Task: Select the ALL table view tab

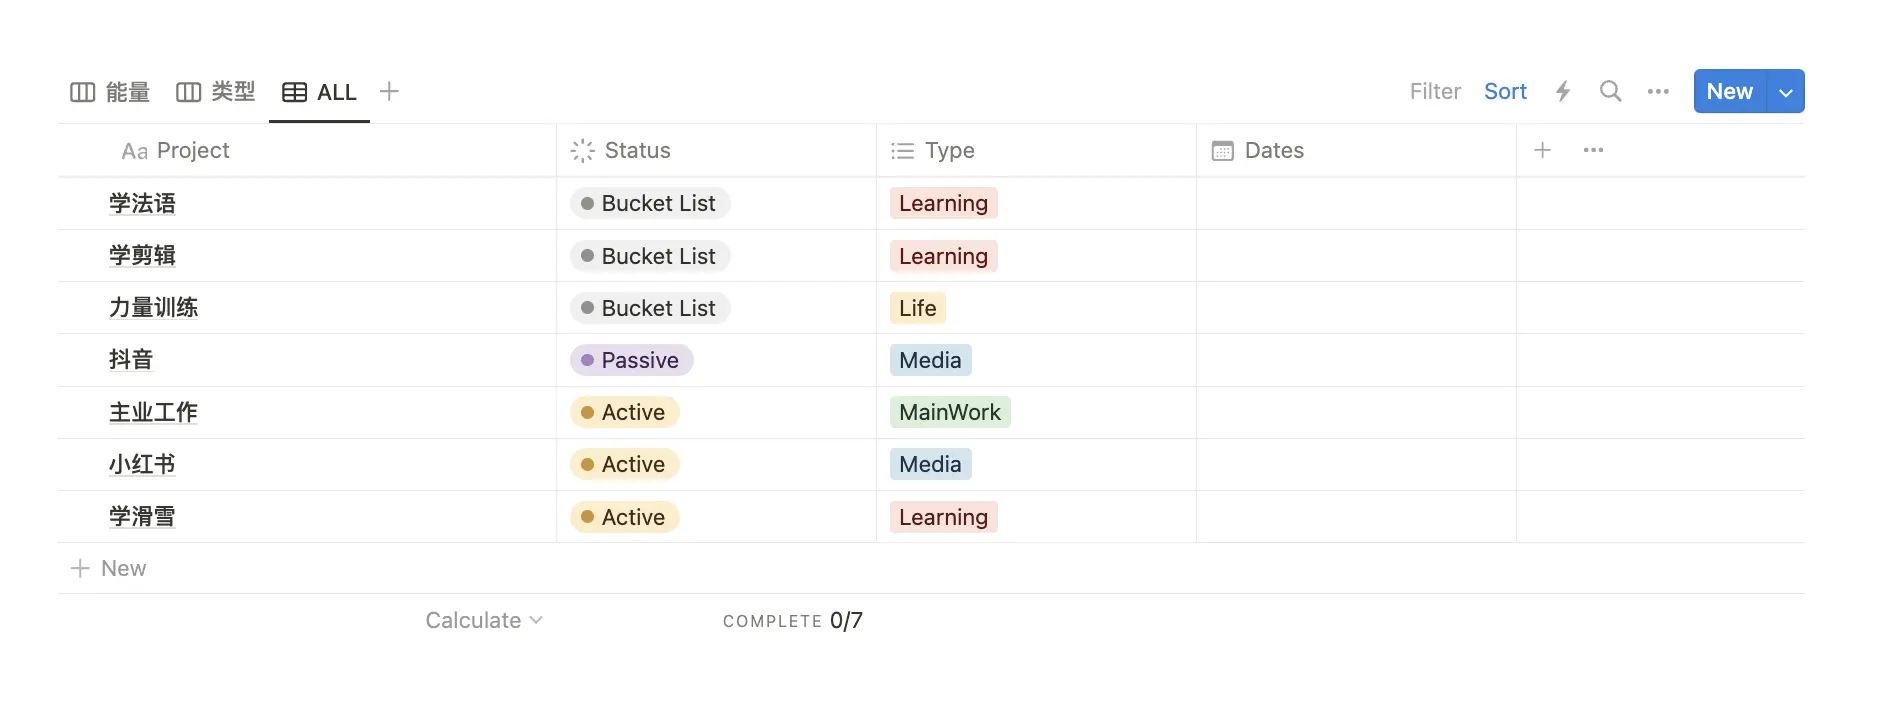Action: [x=320, y=92]
